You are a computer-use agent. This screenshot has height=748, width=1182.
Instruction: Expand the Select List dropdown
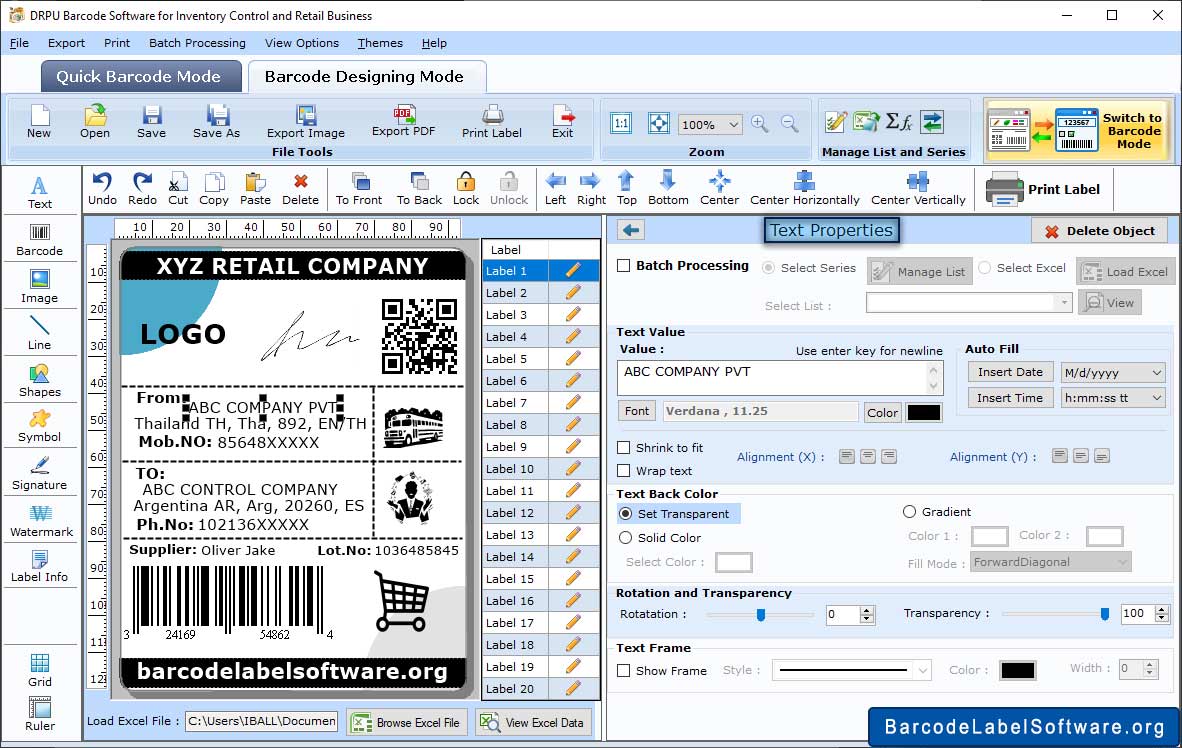pos(1063,303)
